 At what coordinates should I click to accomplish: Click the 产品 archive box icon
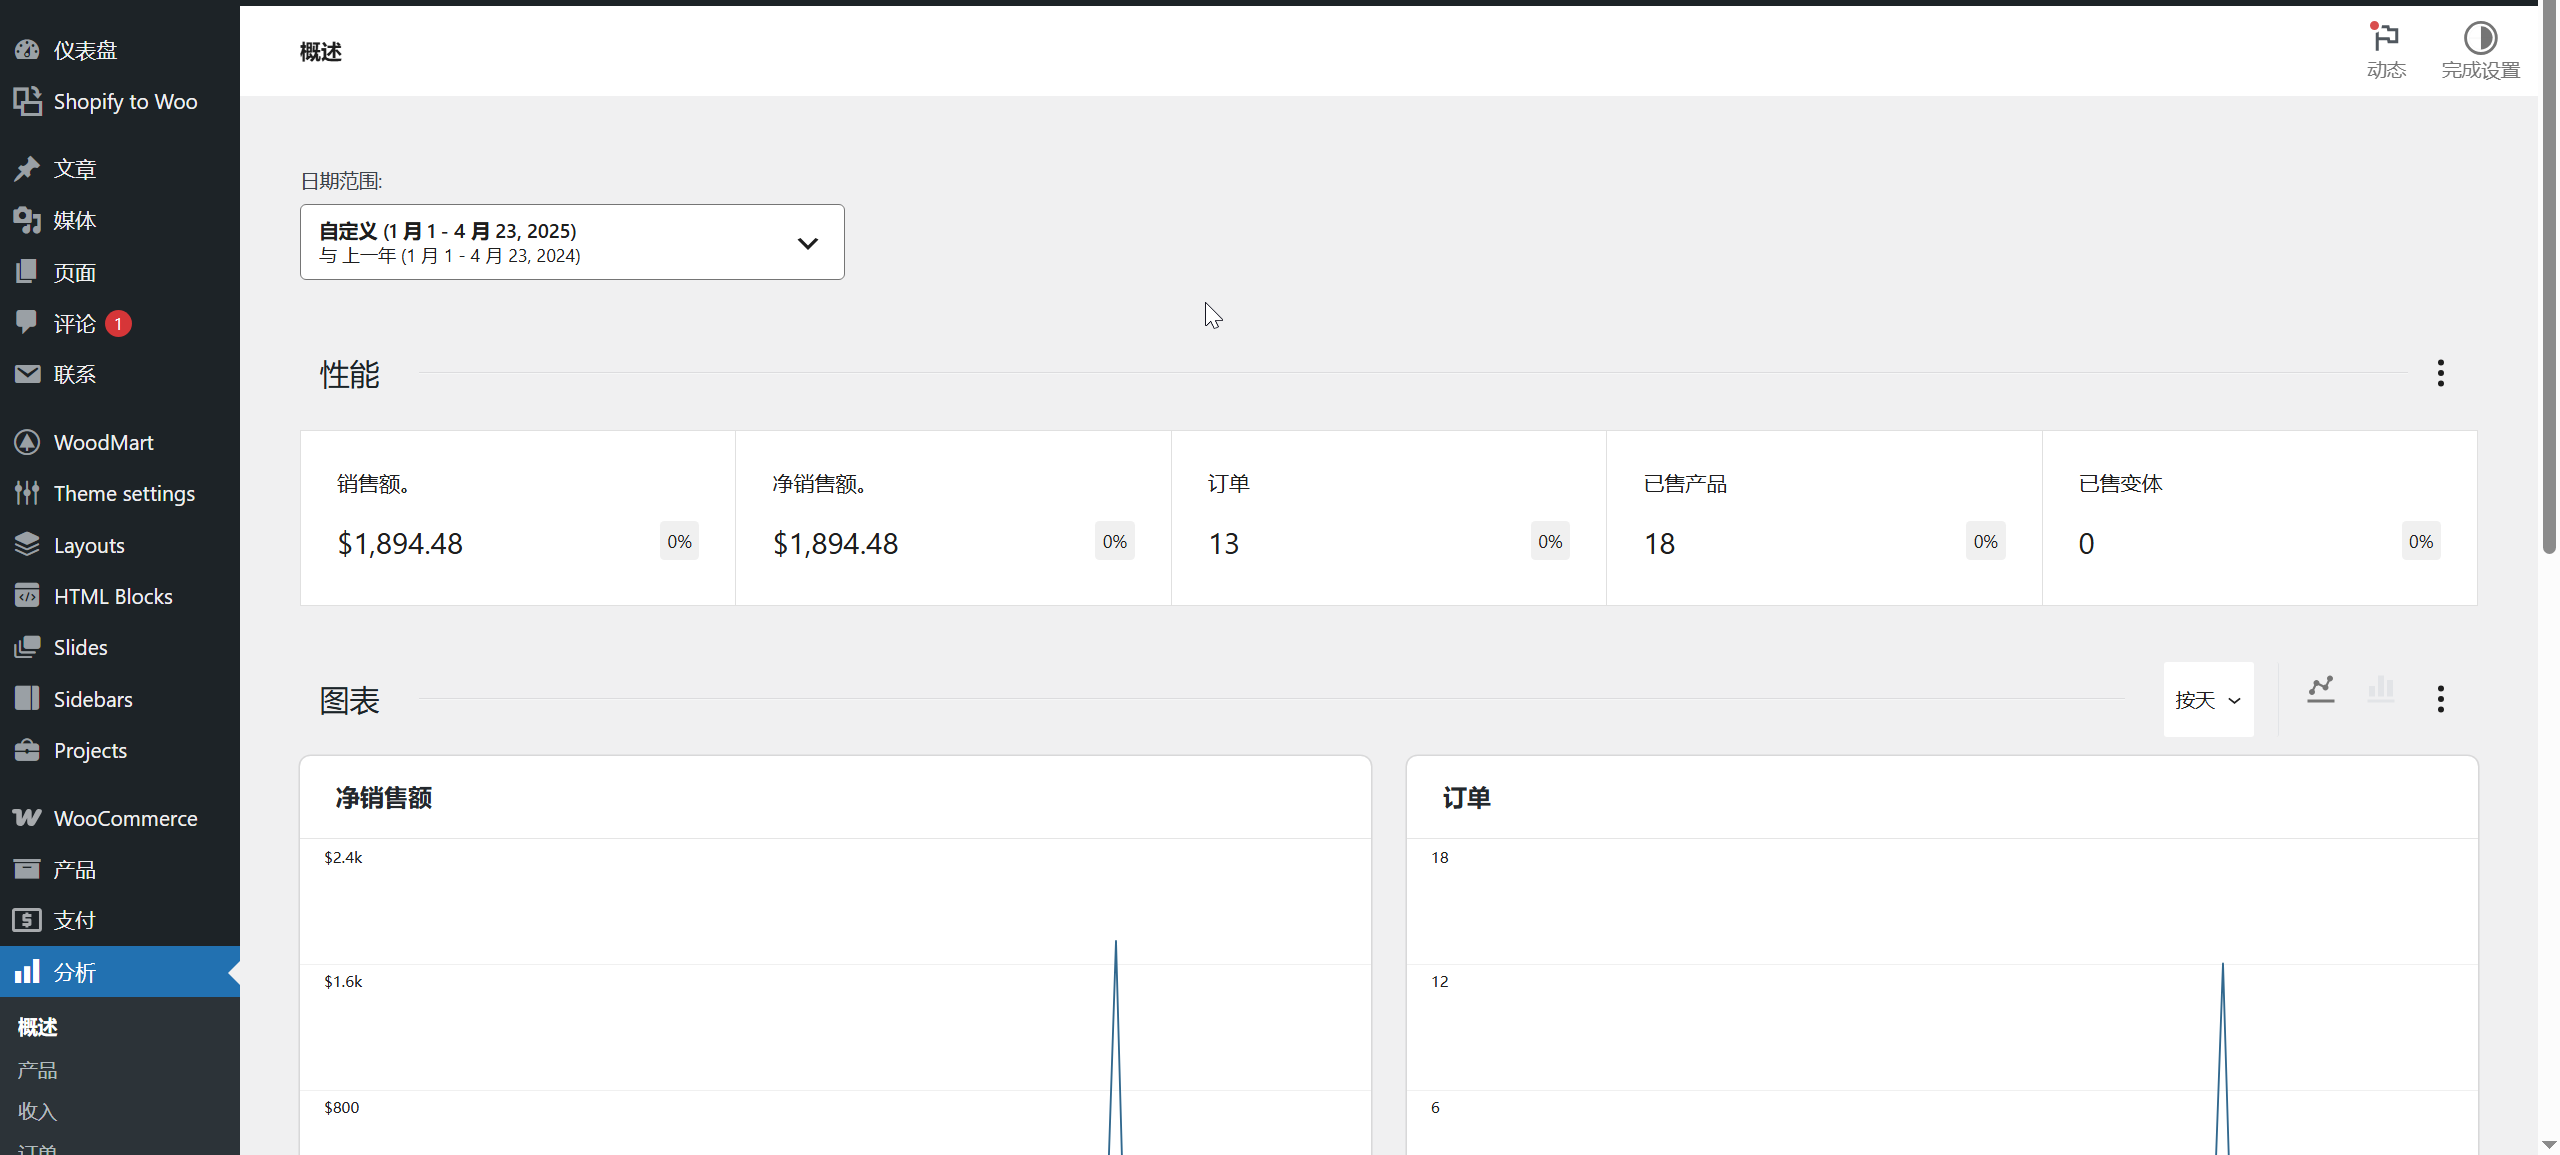(27, 869)
